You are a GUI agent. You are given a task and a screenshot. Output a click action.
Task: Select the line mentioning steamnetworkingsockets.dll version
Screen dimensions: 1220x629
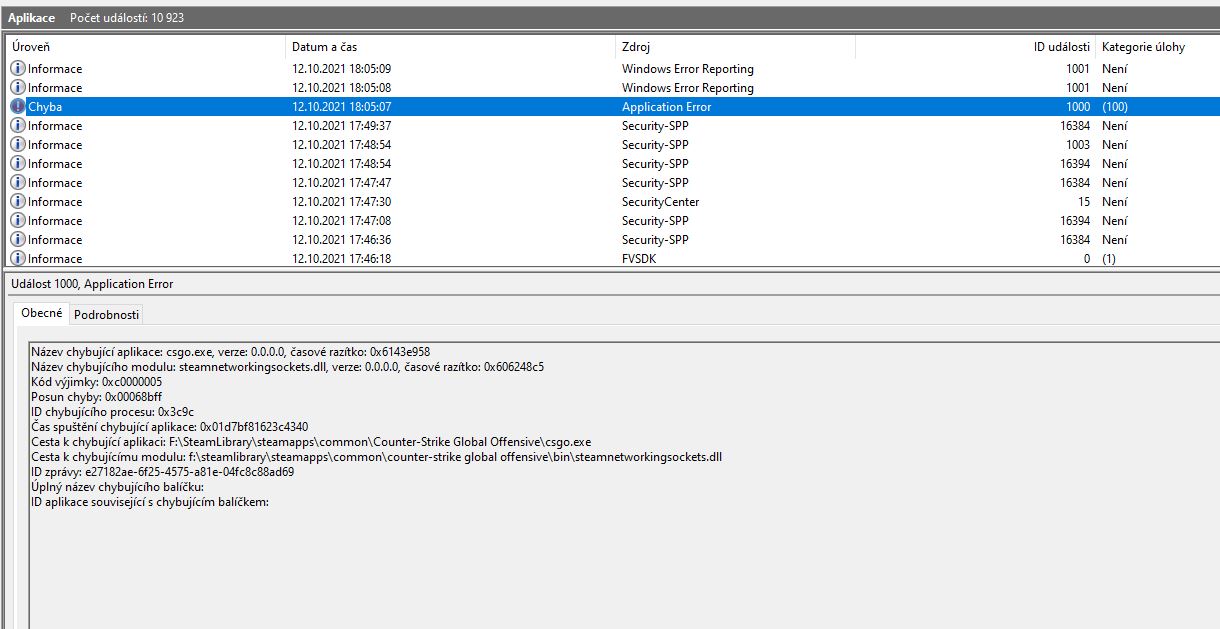tap(288, 367)
